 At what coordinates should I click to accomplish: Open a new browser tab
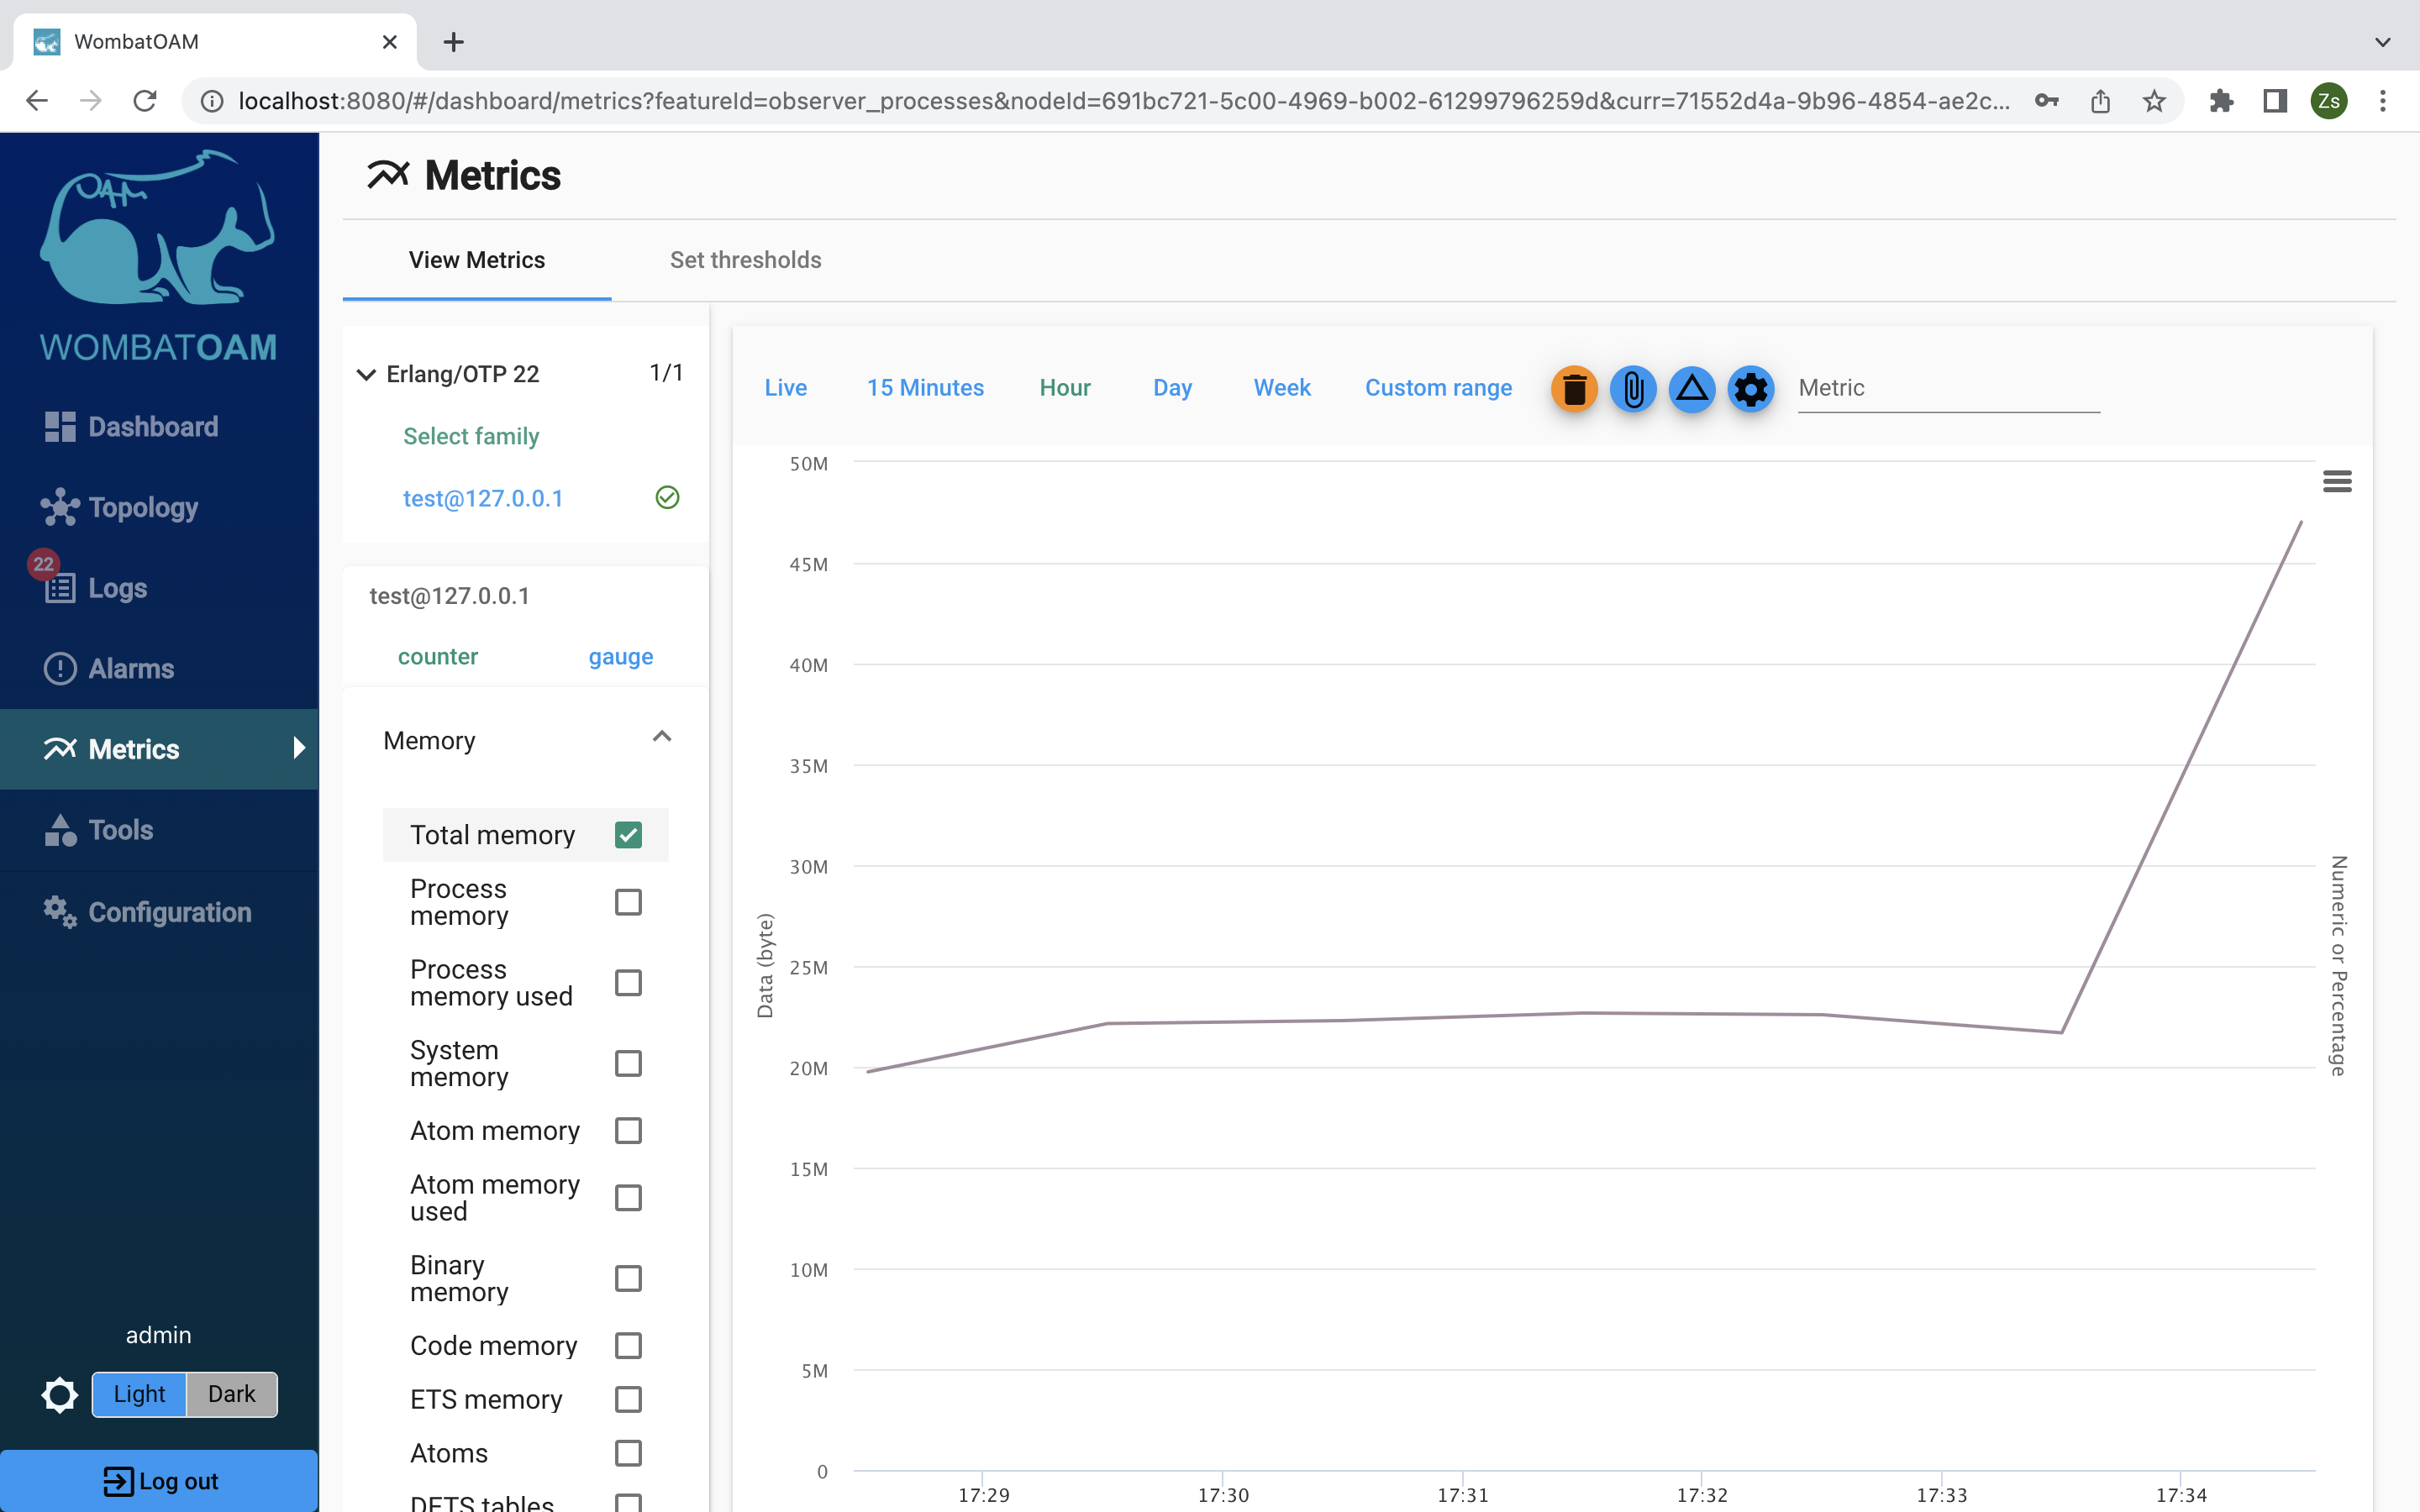point(454,42)
